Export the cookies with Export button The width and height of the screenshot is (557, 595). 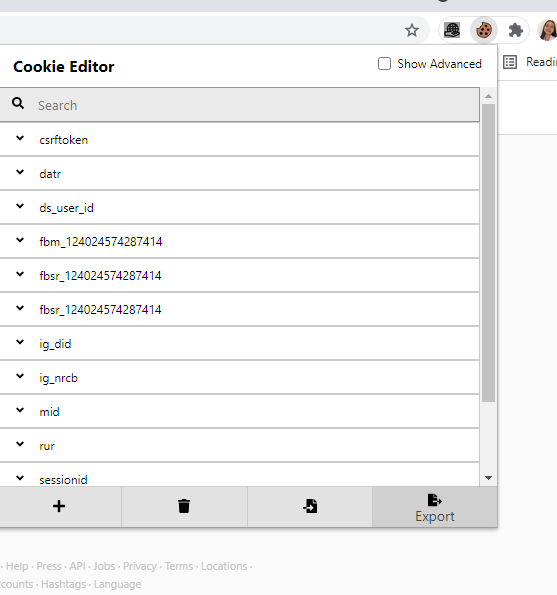(x=435, y=507)
